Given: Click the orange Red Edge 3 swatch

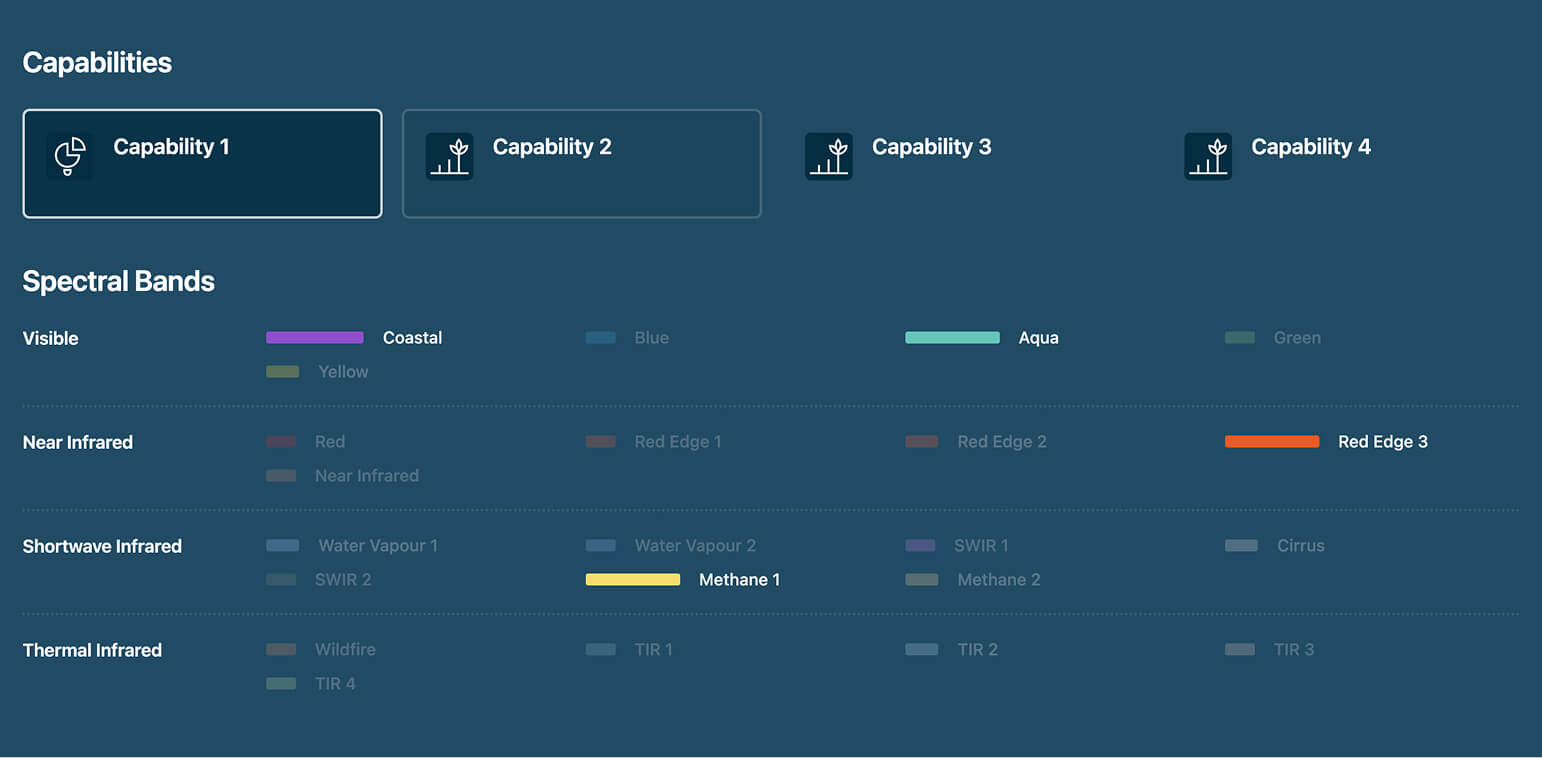Looking at the screenshot, I should tap(1271, 441).
